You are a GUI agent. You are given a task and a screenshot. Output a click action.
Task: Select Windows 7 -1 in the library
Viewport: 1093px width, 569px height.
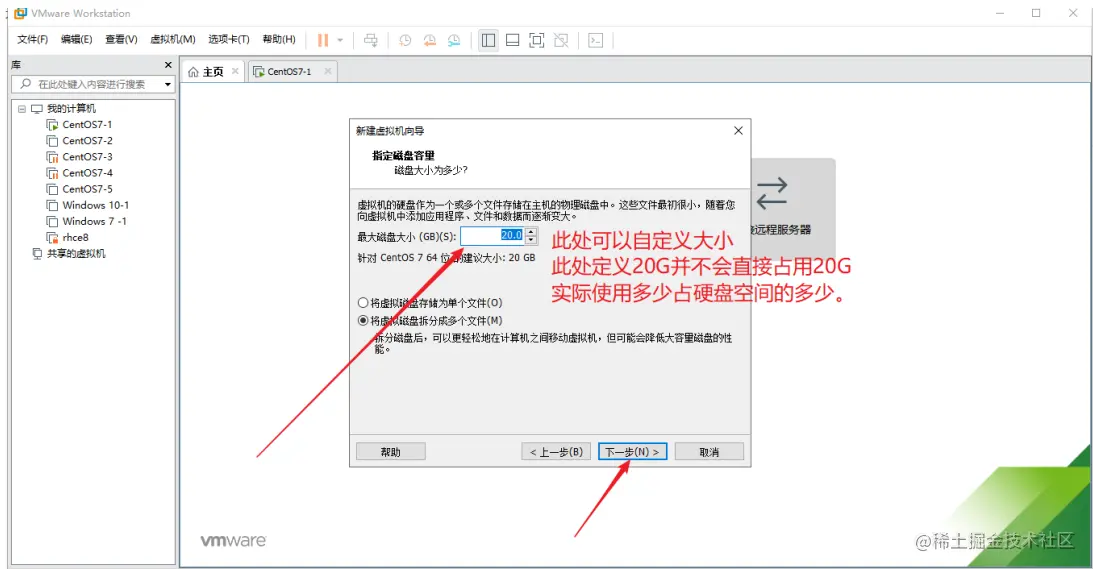point(93,221)
